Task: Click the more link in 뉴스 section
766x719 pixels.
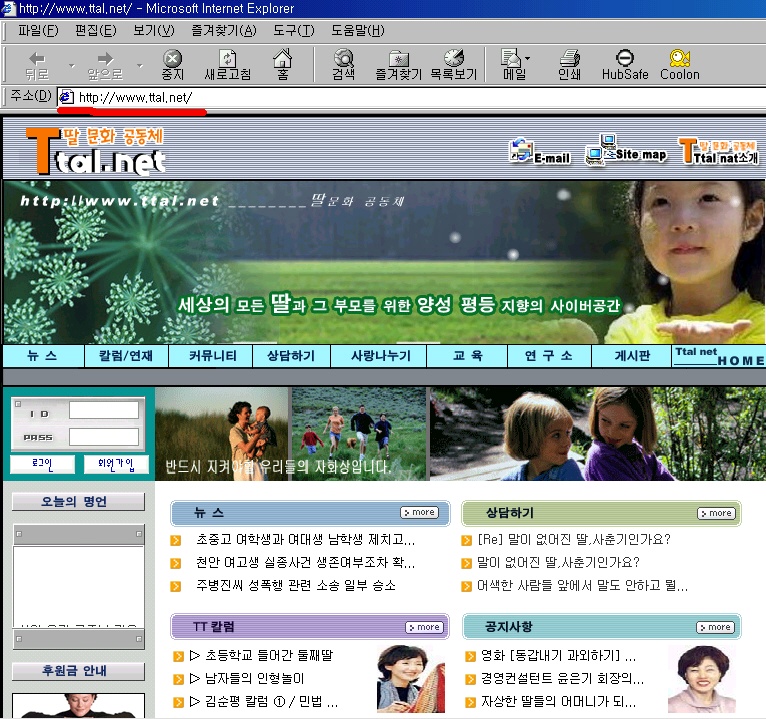Action: point(420,512)
